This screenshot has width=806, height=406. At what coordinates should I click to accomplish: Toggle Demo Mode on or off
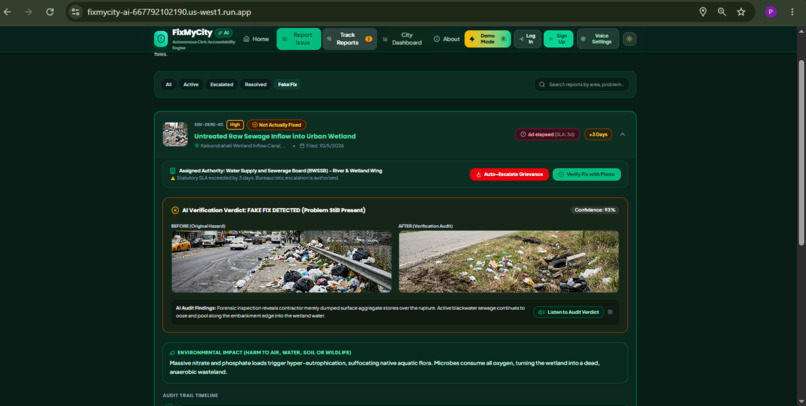487,39
